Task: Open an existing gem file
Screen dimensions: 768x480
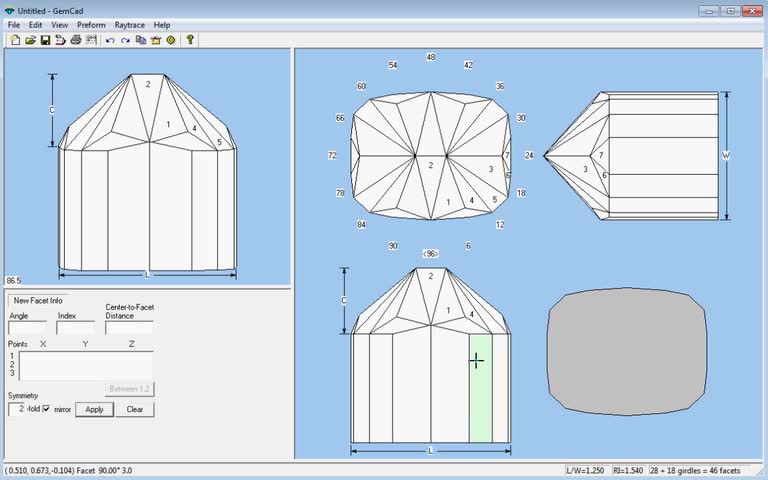Action: pyautogui.click(x=30, y=40)
